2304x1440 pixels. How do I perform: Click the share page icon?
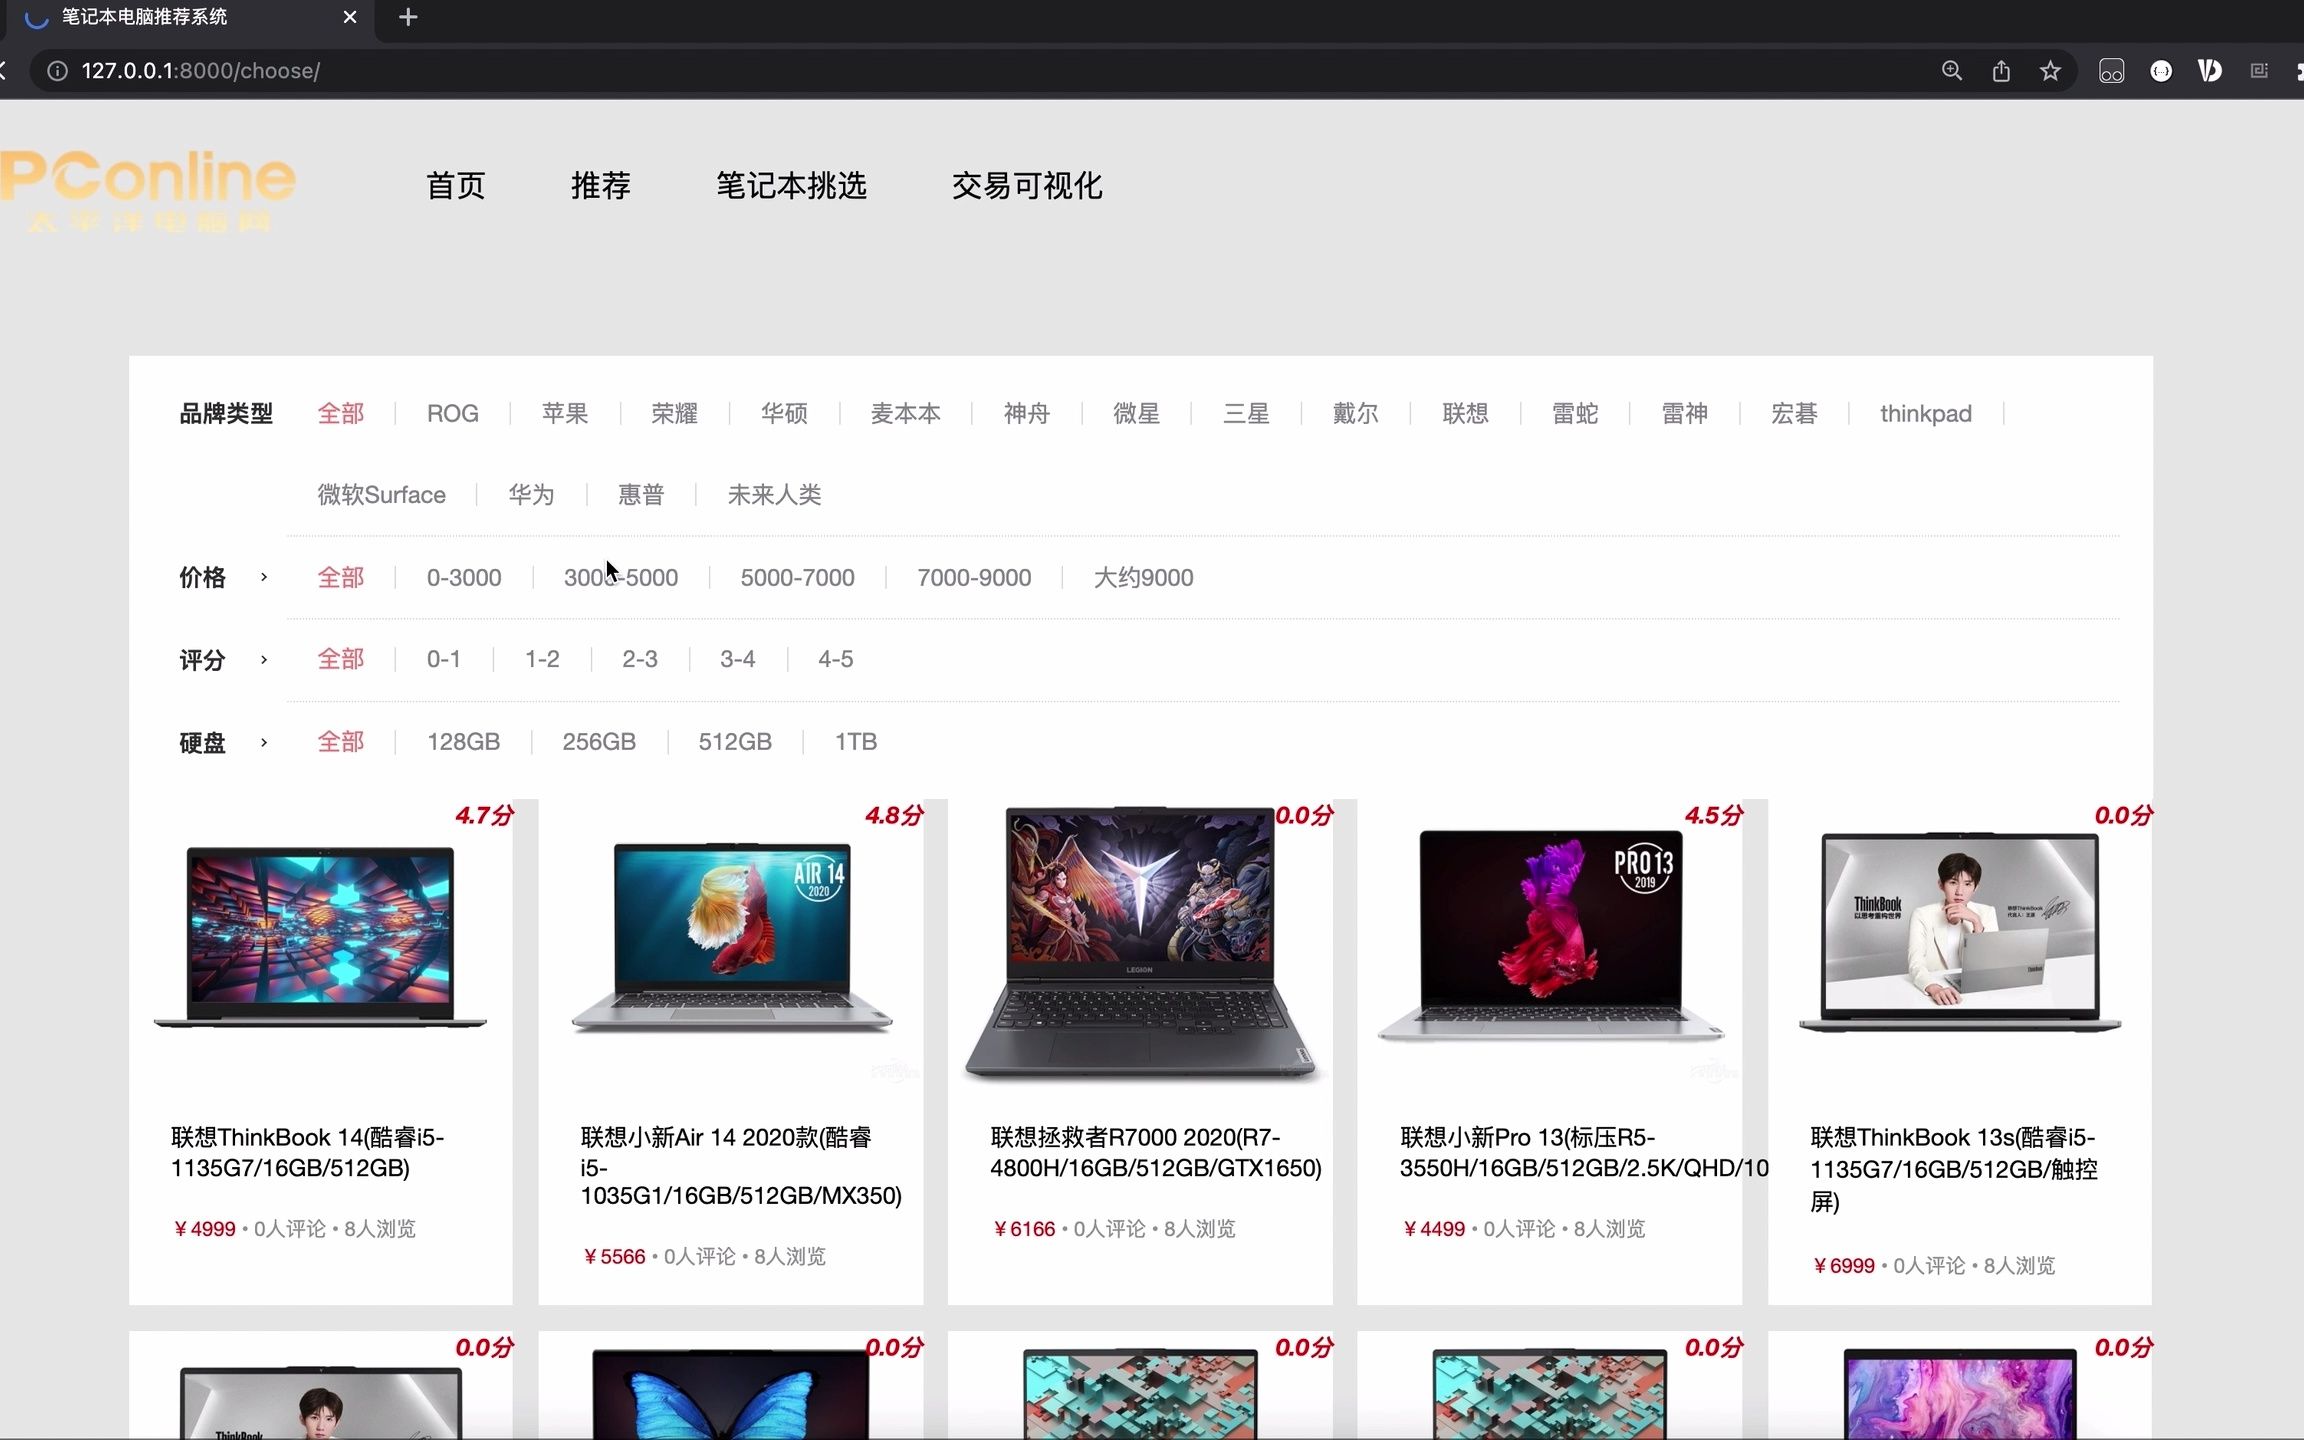point(2001,71)
